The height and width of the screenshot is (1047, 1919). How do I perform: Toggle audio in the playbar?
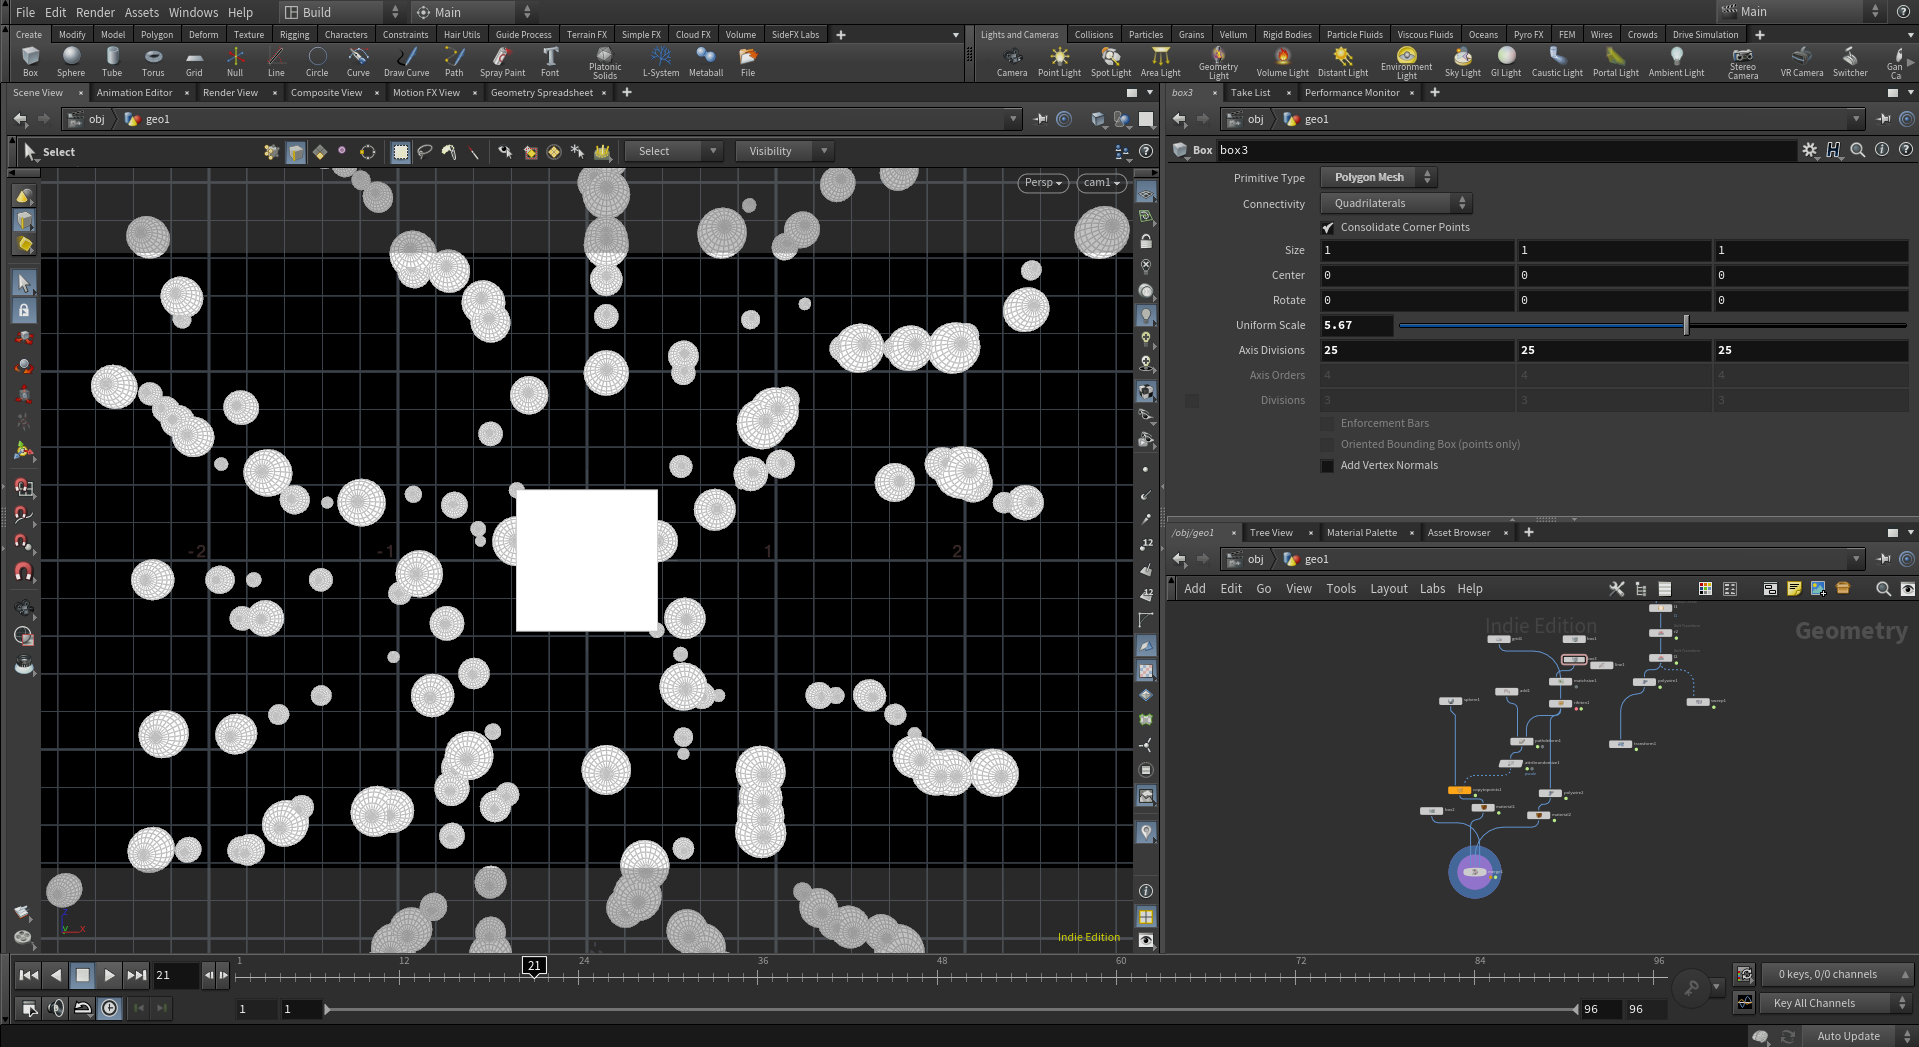56,1008
